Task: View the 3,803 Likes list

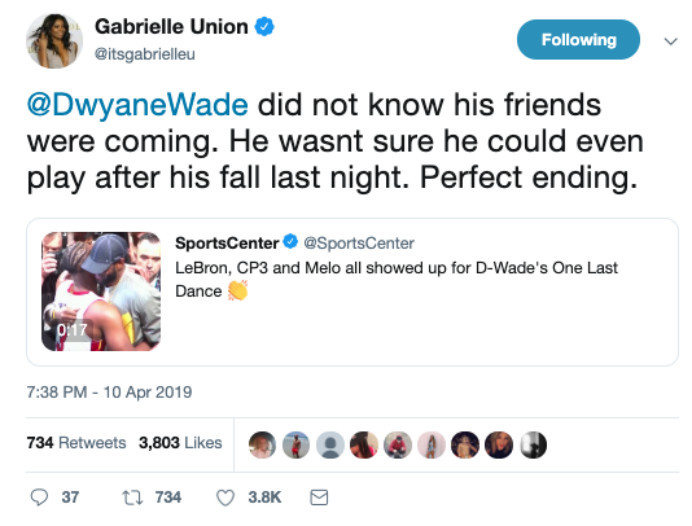Action: [180, 442]
